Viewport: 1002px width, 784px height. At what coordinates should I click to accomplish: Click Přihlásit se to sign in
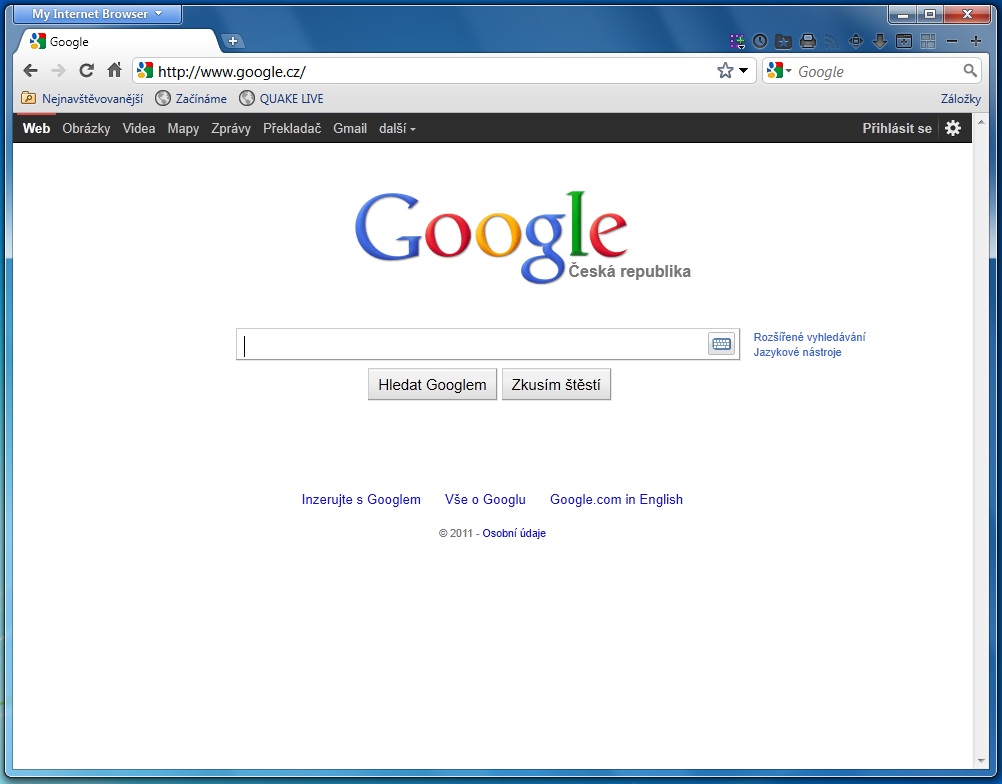click(897, 128)
